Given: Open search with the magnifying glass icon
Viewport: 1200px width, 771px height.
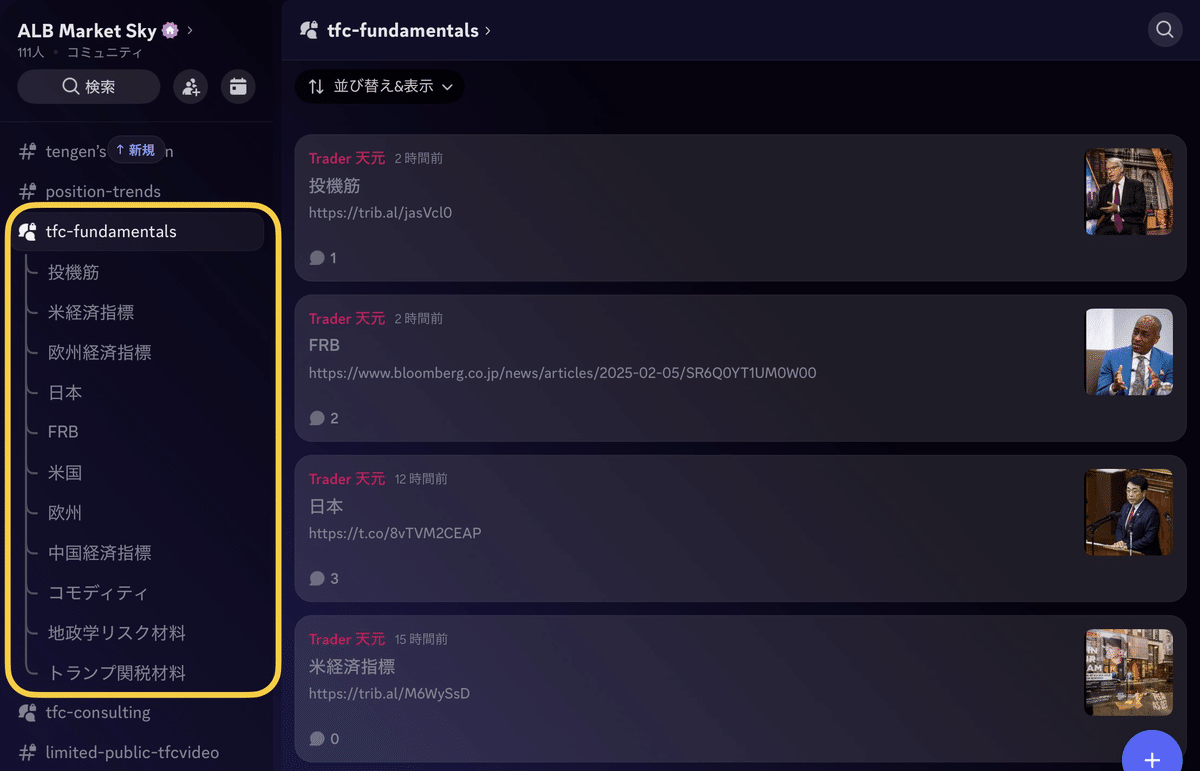Looking at the screenshot, I should 1164,30.
